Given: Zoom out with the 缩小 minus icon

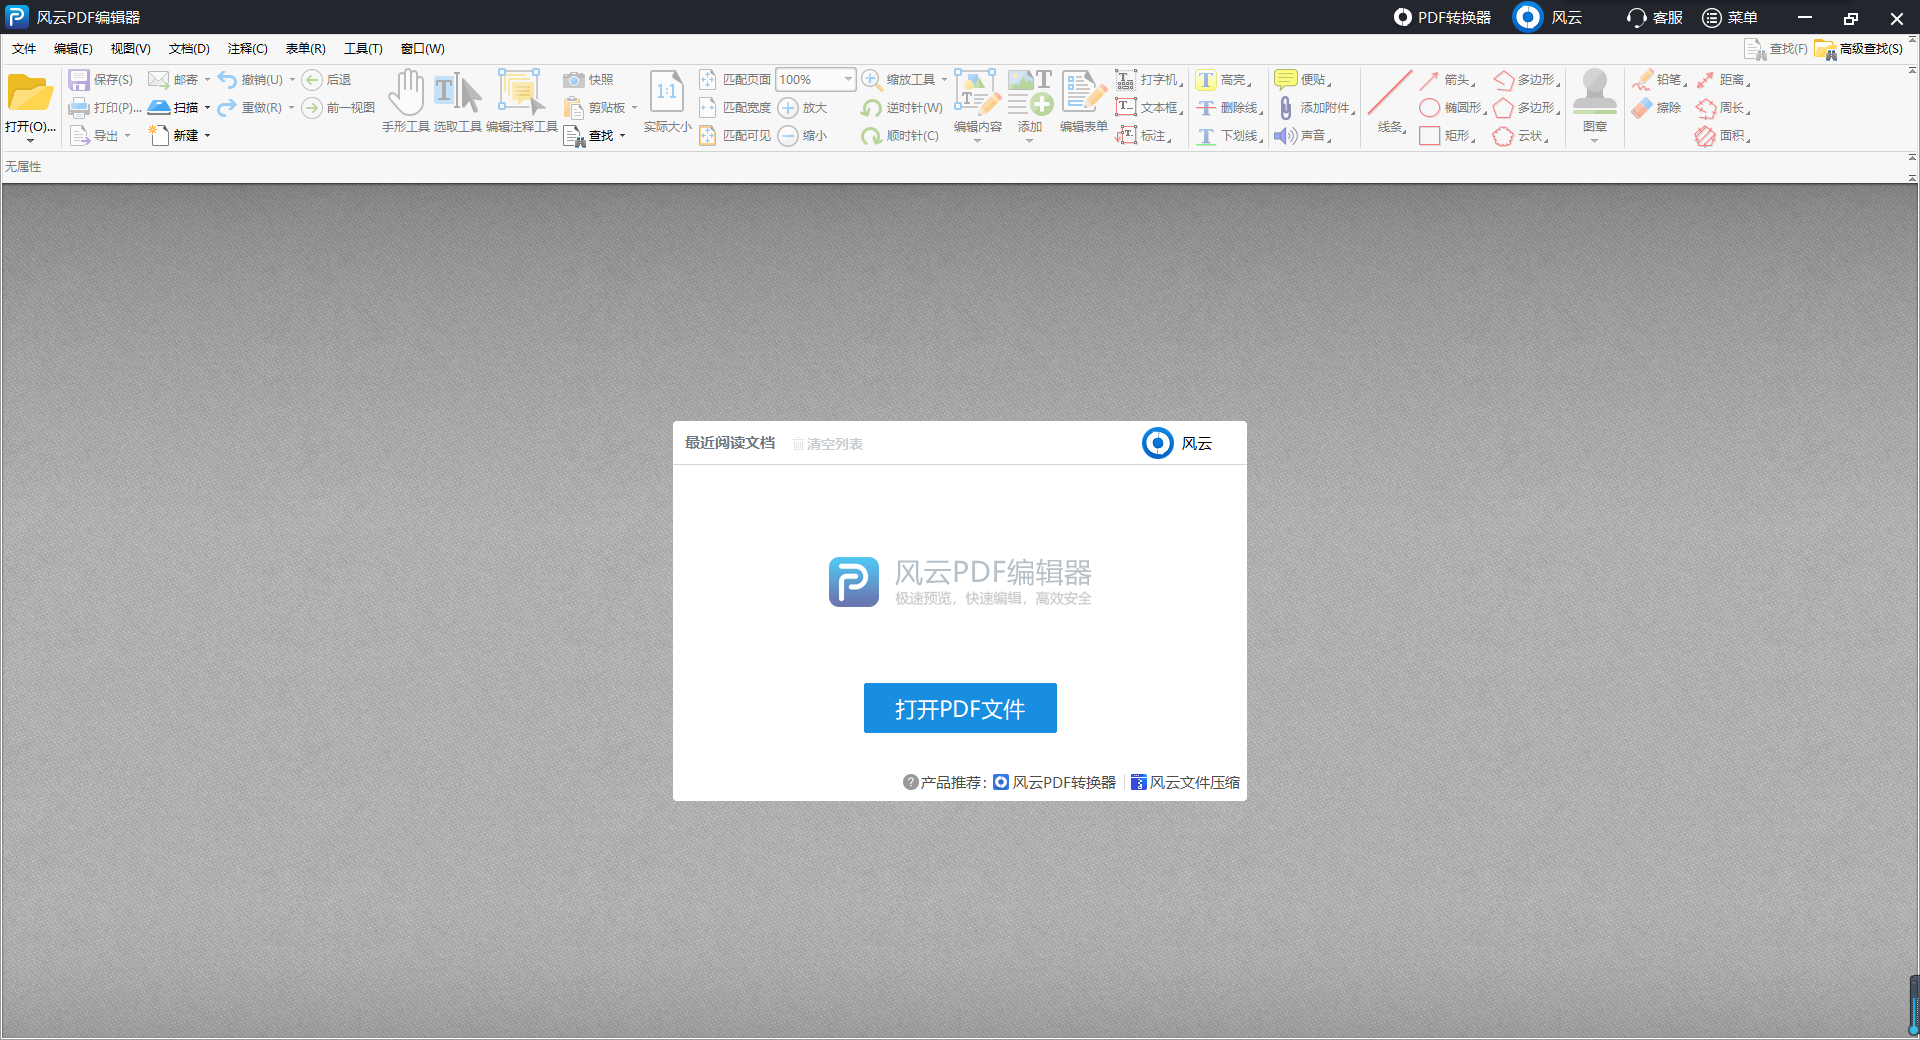Looking at the screenshot, I should [788, 136].
